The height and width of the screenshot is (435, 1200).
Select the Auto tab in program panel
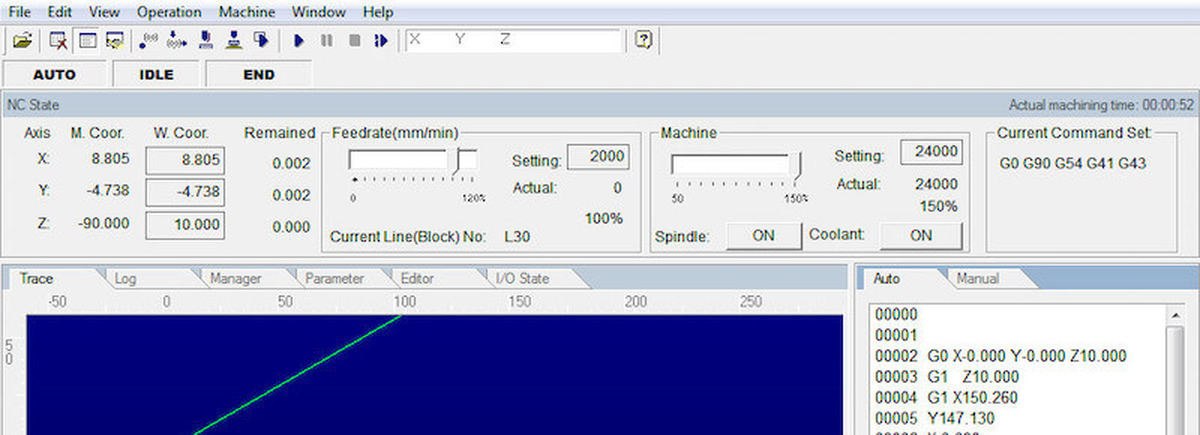point(887,278)
